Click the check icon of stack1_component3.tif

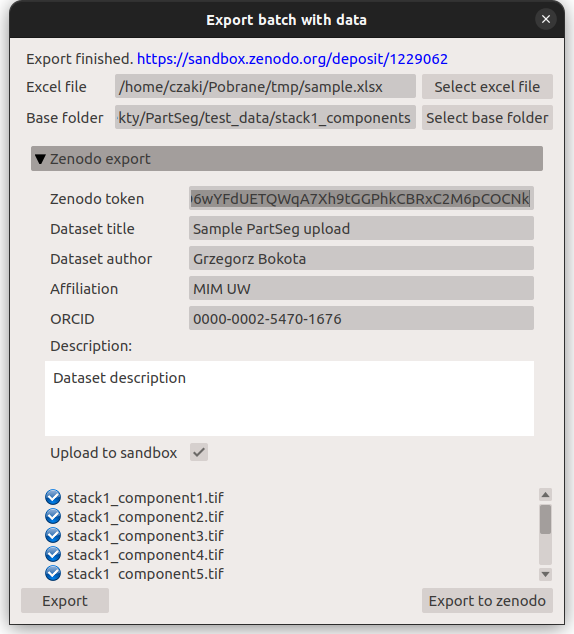click(53, 535)
